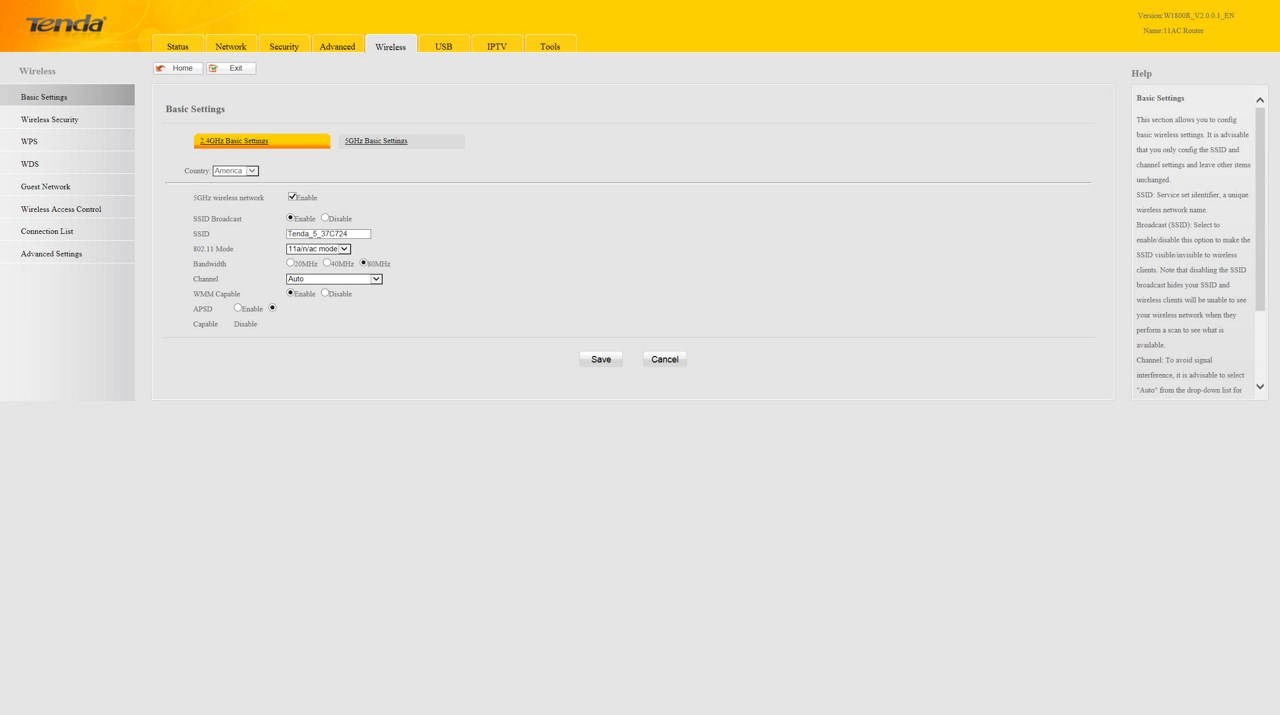Click the Basic Settings page heading
Image resolution: width=1280 pixels, height=715 pixels.
(195, 109)
